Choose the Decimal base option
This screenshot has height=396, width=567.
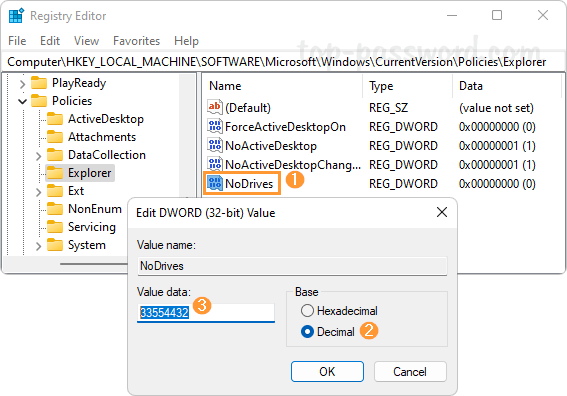click(x=307, y=332)
